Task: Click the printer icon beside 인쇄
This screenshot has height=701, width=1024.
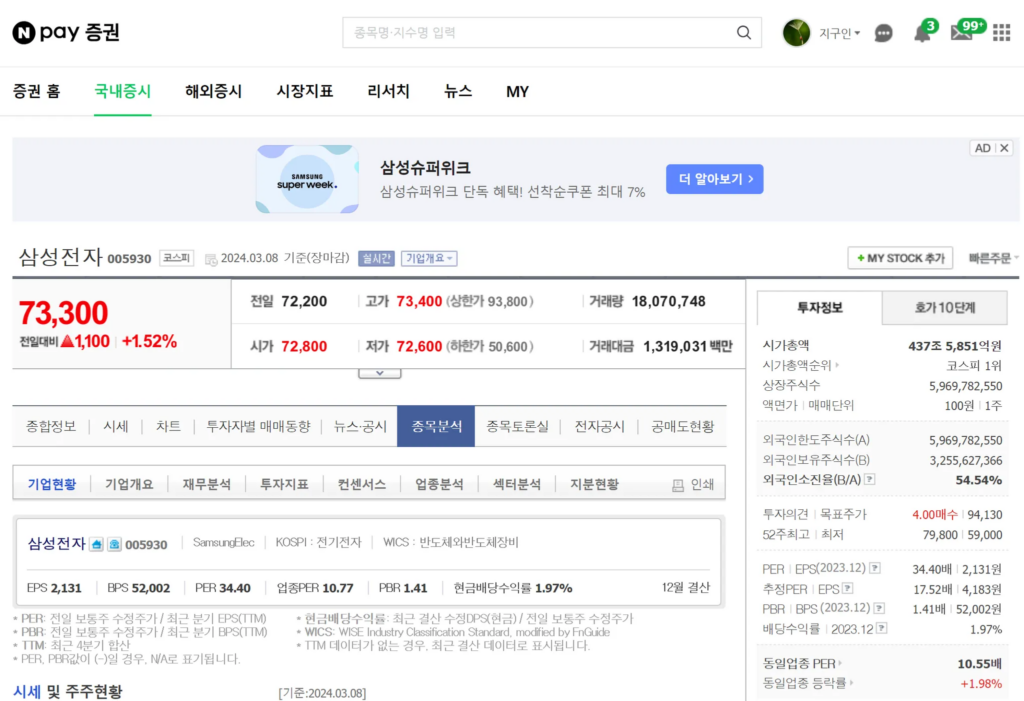Action: tap(678, 485)
